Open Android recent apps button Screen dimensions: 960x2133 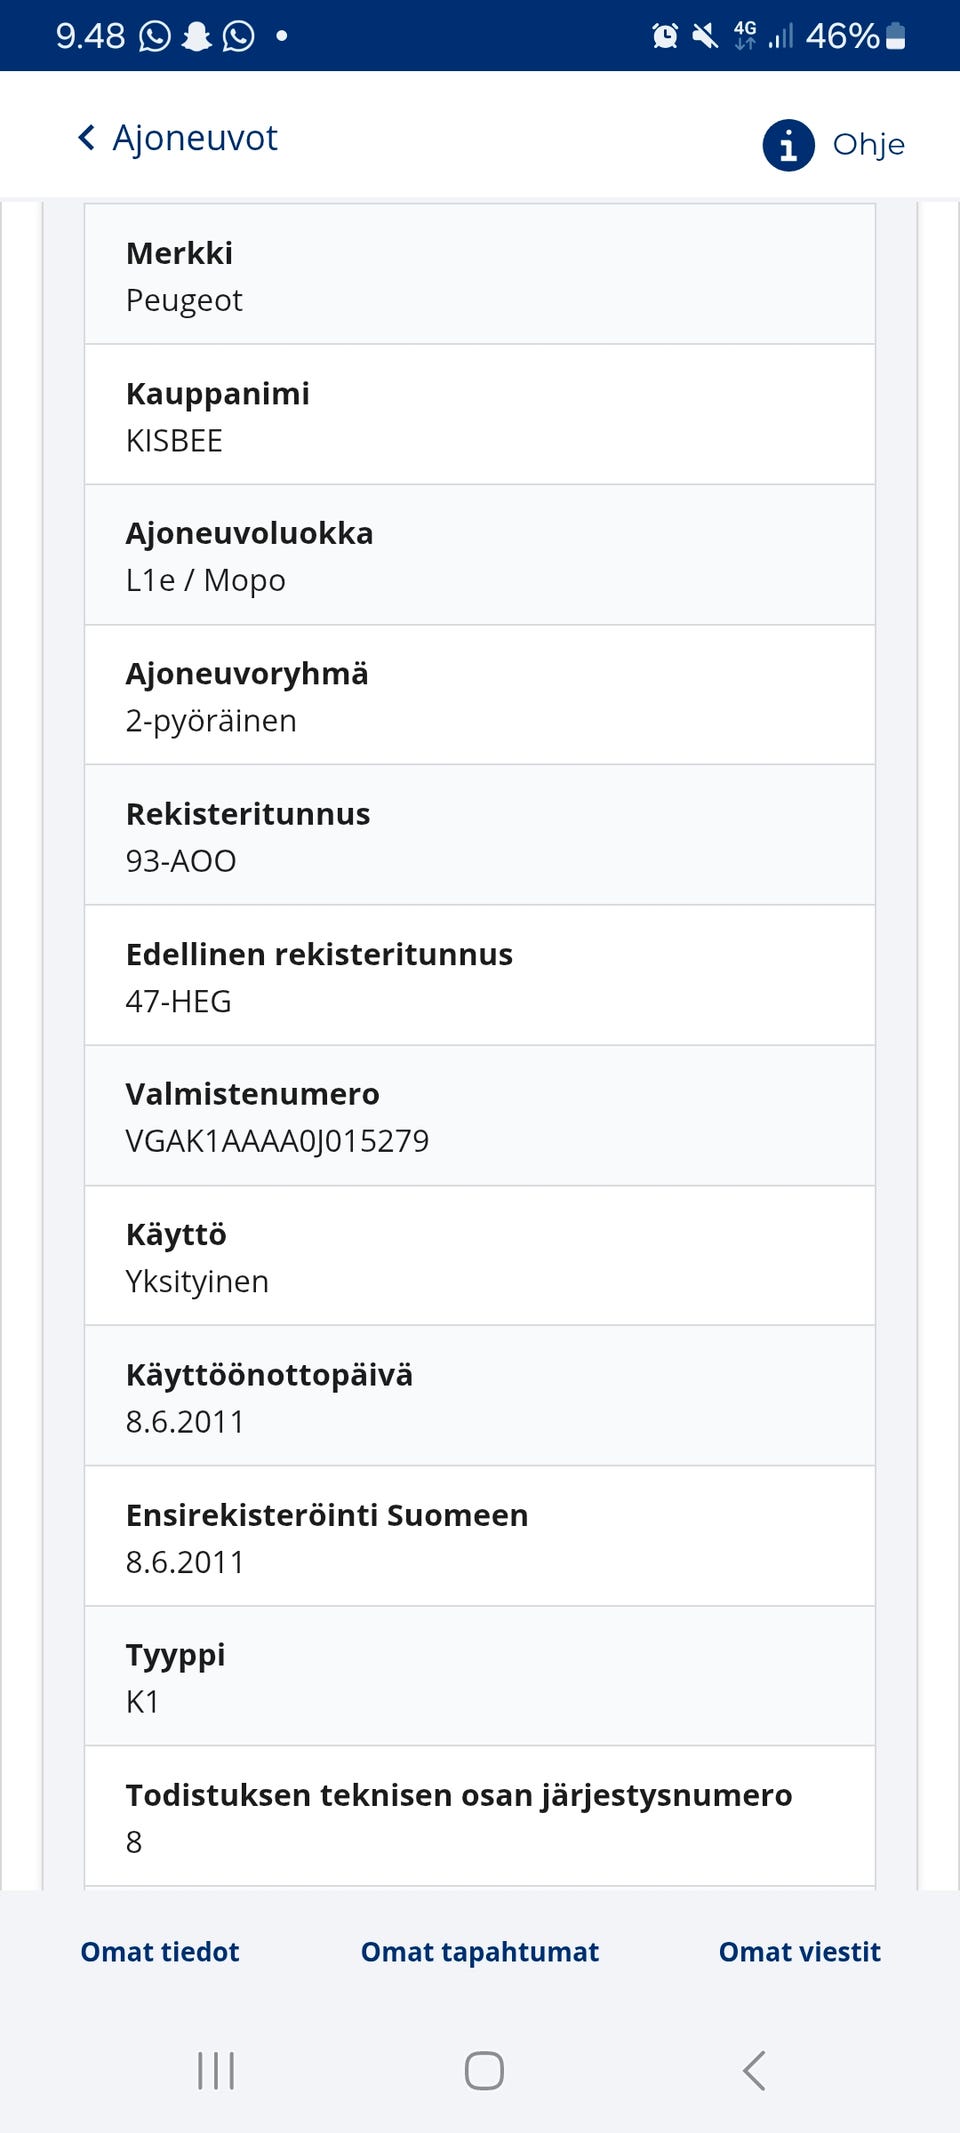[x=216, y=2070]
